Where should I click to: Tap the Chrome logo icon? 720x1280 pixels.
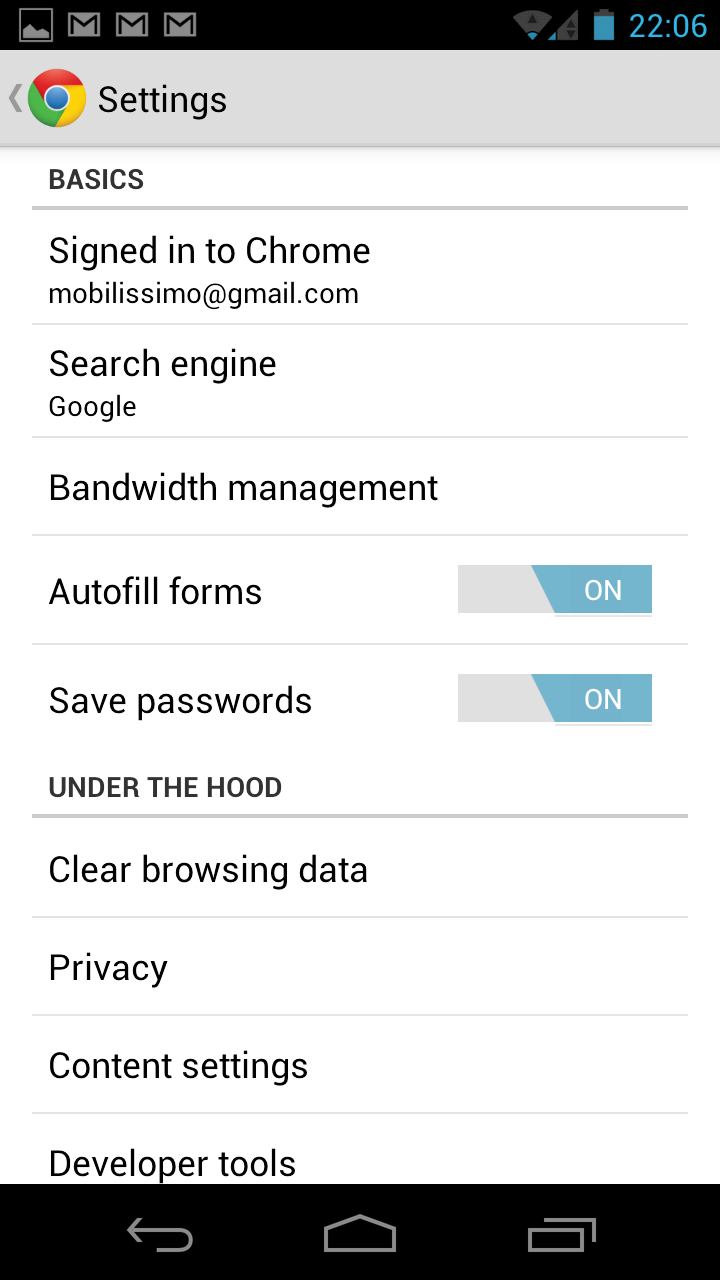[57, 98]
